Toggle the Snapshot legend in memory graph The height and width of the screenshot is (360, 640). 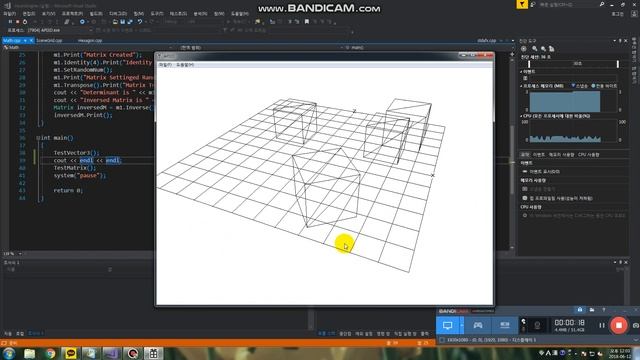[x=580, y=86]
